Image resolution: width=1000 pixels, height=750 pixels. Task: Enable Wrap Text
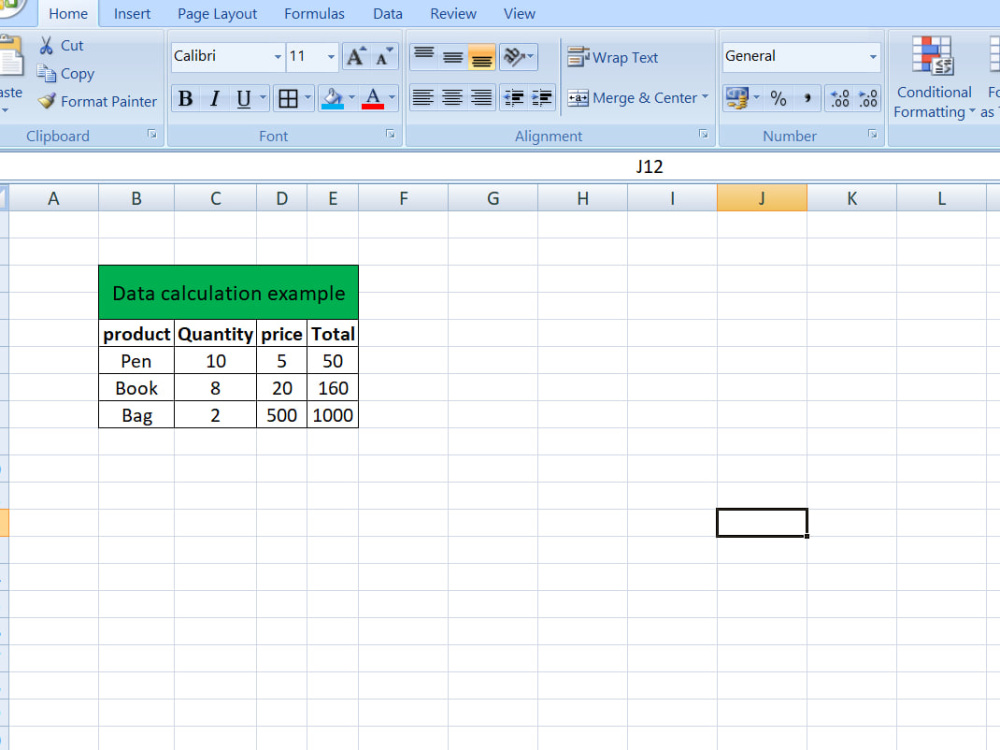point(613,57)
